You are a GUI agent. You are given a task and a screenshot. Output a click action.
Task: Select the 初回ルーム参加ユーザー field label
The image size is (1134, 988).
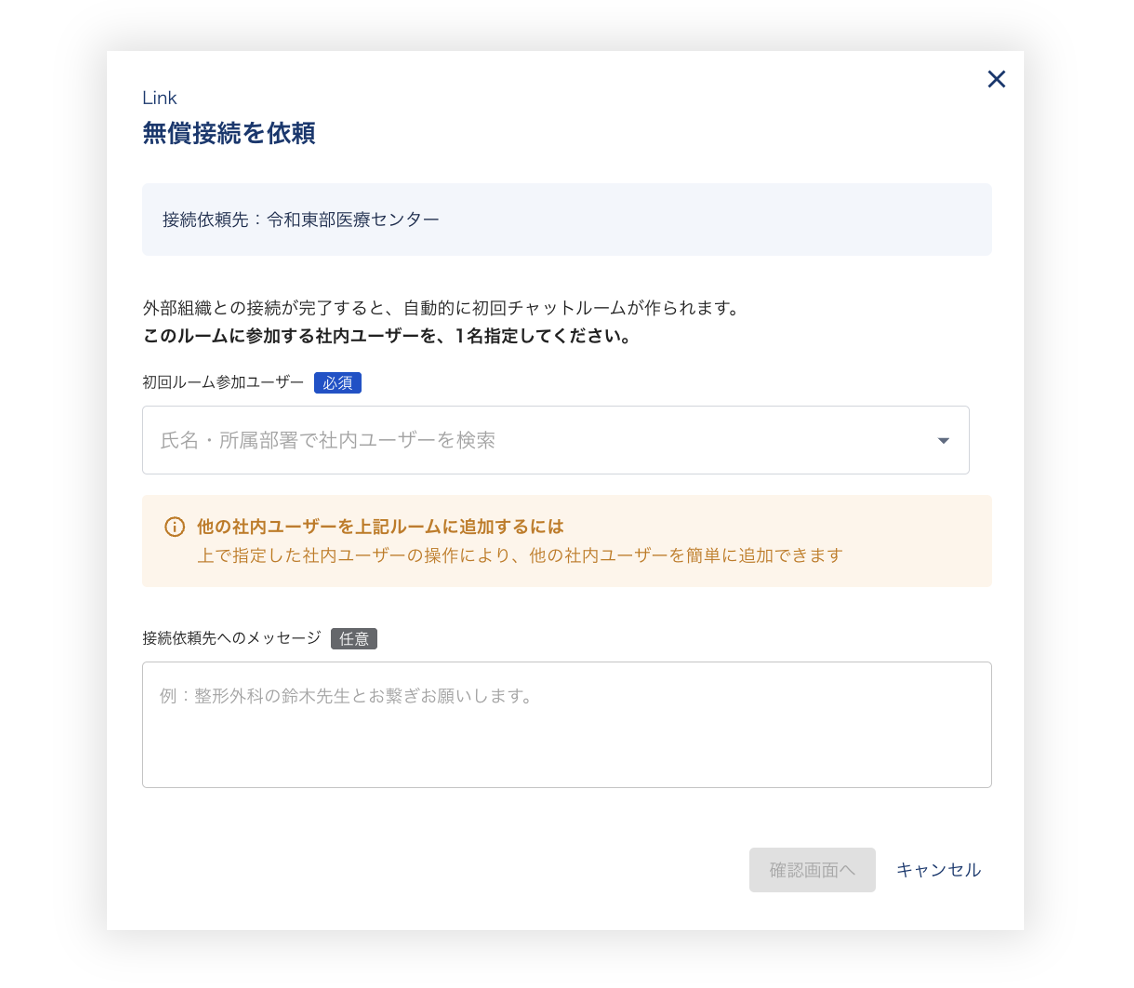point(223,383)
